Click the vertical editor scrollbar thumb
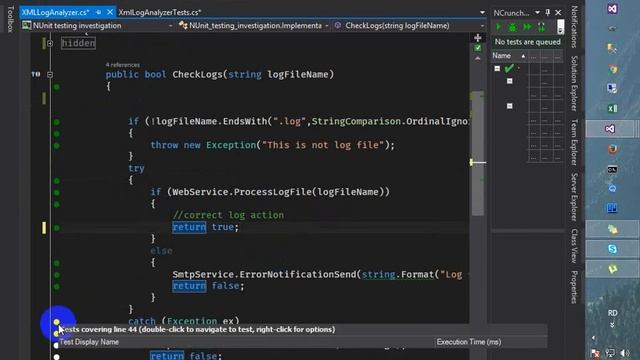Image resolution: width=640 pixels, height=360 pixels. 478,154
